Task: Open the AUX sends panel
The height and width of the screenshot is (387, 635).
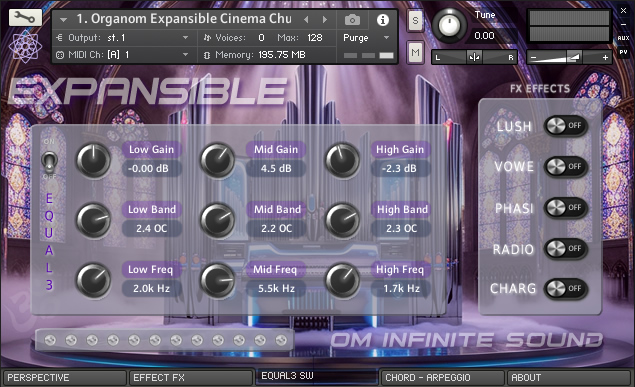Action: click(x=623, y=38)
